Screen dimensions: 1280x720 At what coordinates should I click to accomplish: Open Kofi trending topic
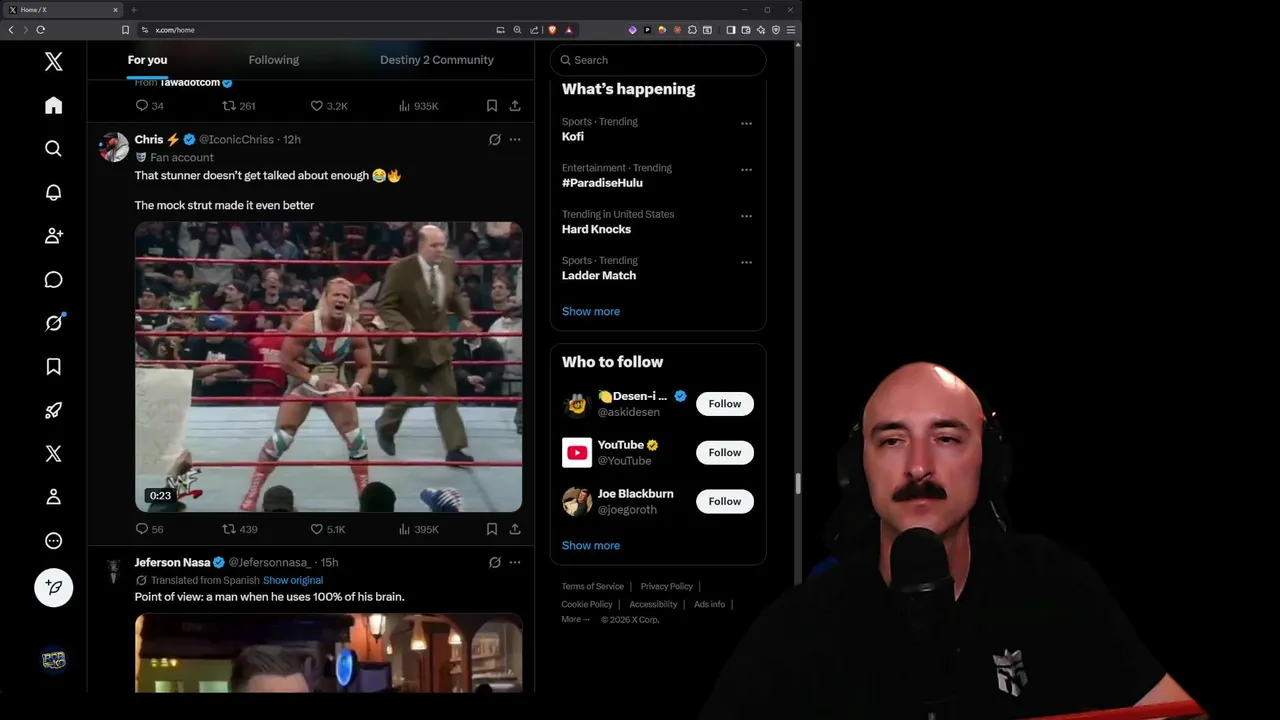click(573, 137)
